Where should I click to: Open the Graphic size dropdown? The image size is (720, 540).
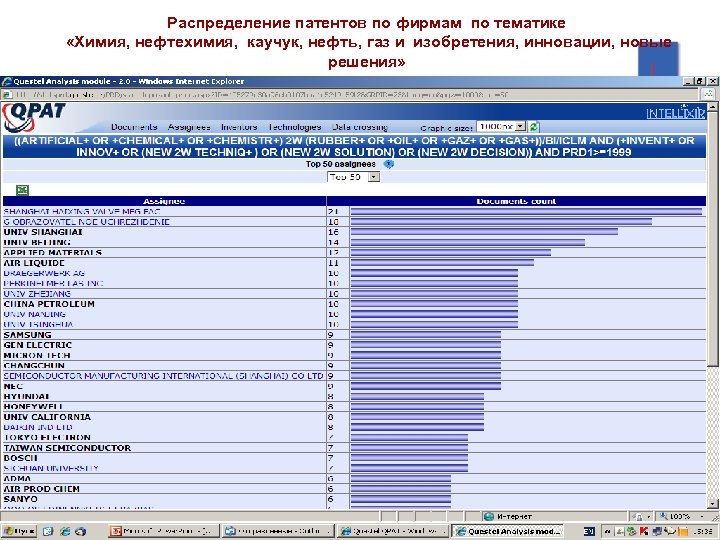[x=501, y=126]
